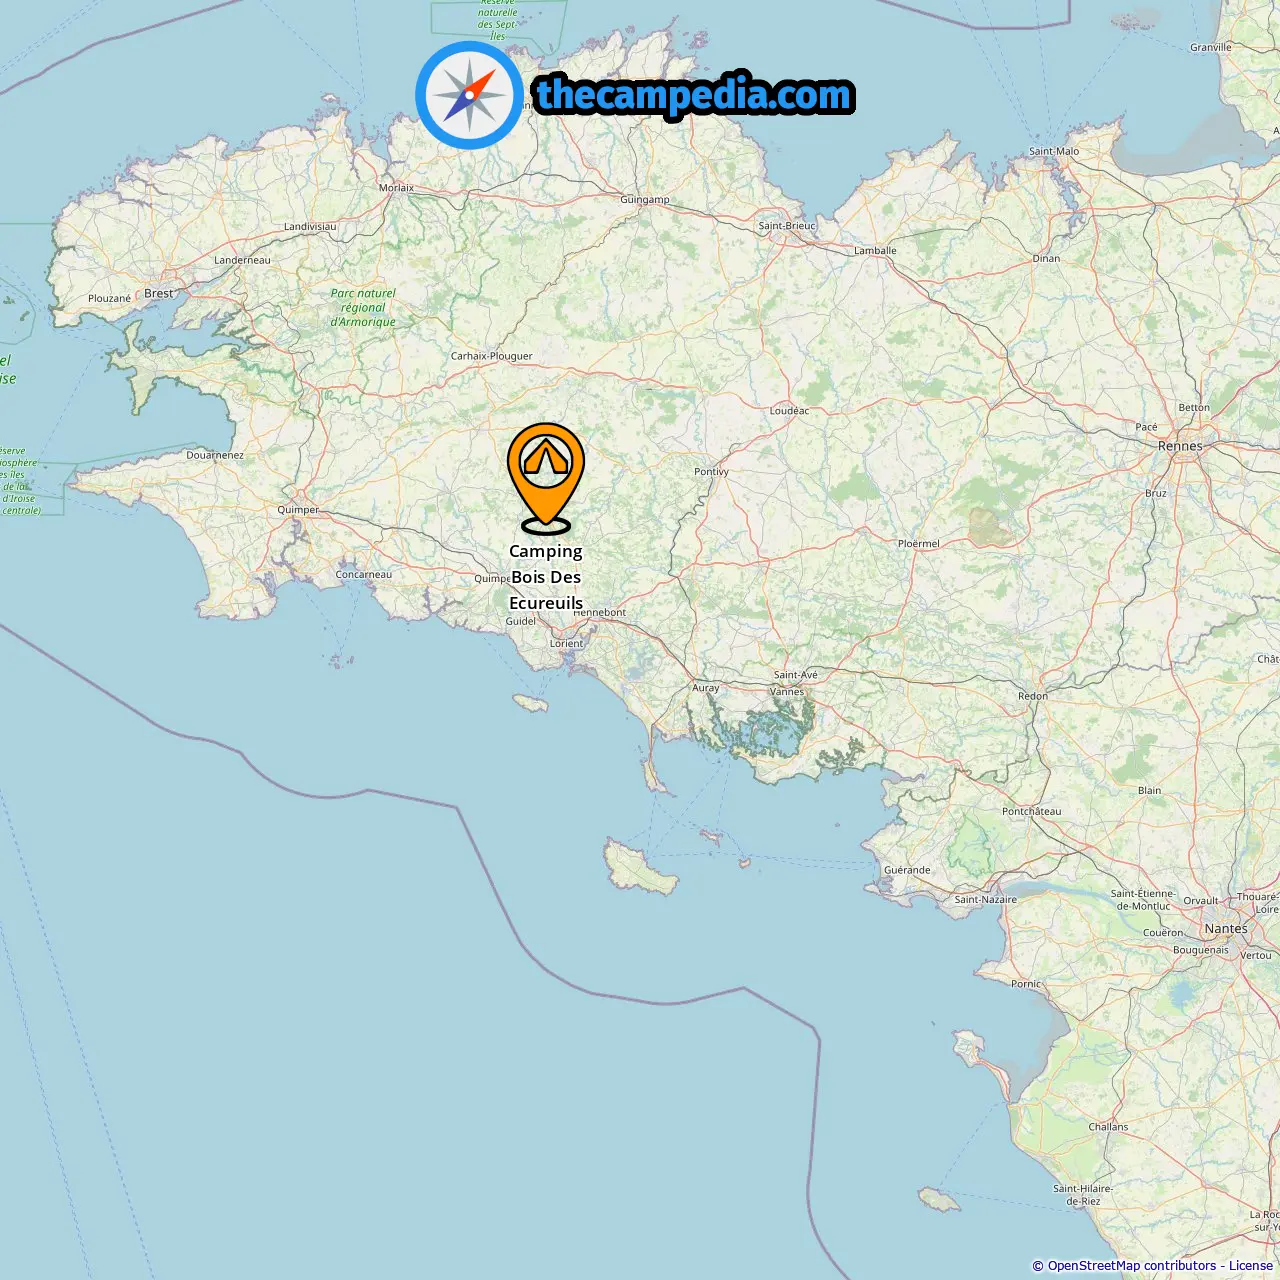Select the Quimper city label

[x=298, y=510]
